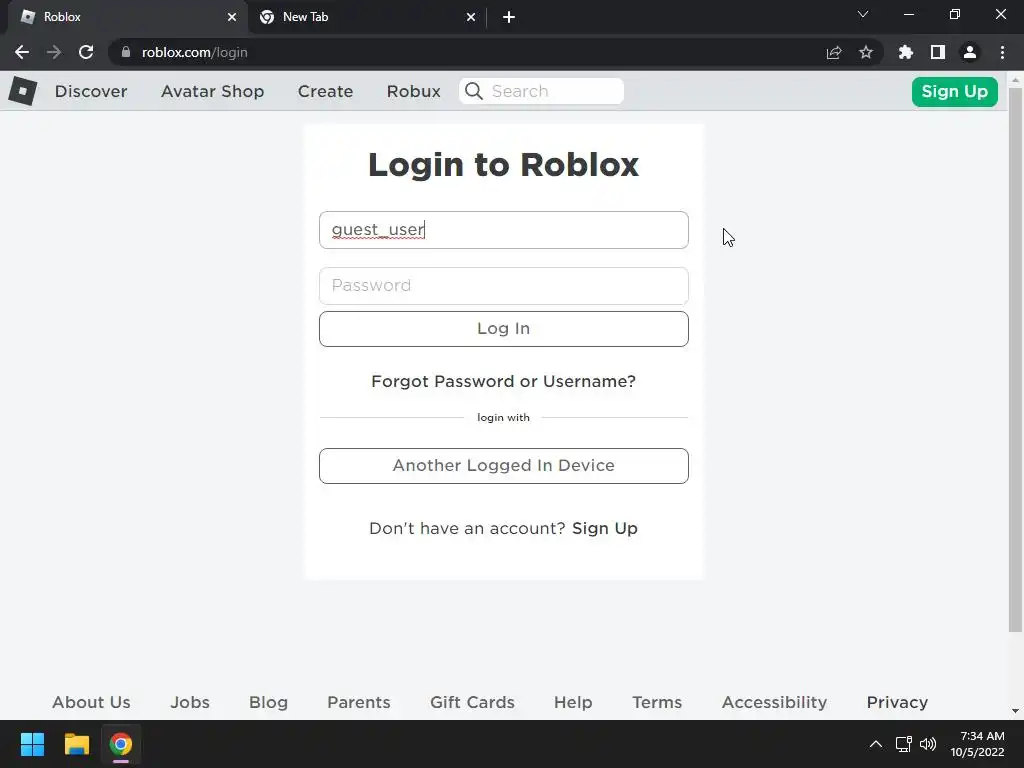Open the Chrome profile avatar menu
The height and width of the screenshot is (768, 1024).
coord(970,52)
